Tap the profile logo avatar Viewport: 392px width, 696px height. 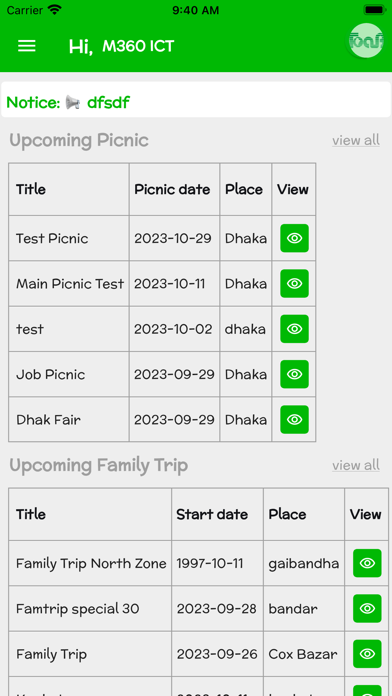click(366, 41)
